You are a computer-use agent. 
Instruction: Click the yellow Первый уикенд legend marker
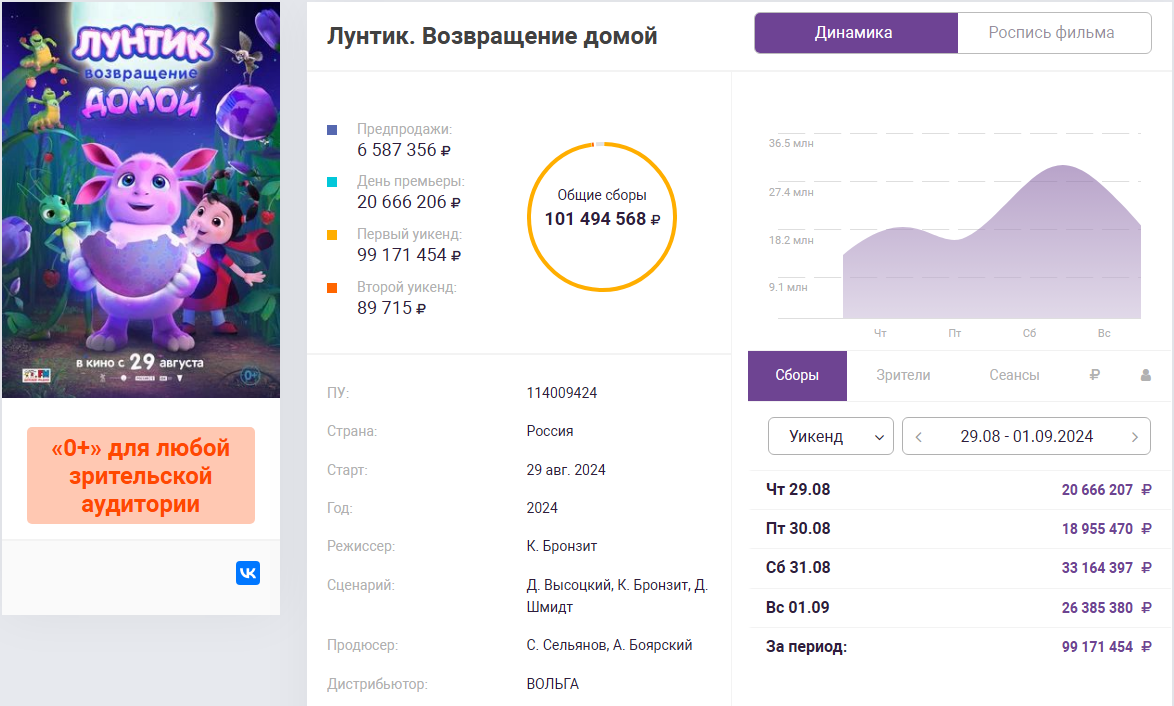point(332,235)
